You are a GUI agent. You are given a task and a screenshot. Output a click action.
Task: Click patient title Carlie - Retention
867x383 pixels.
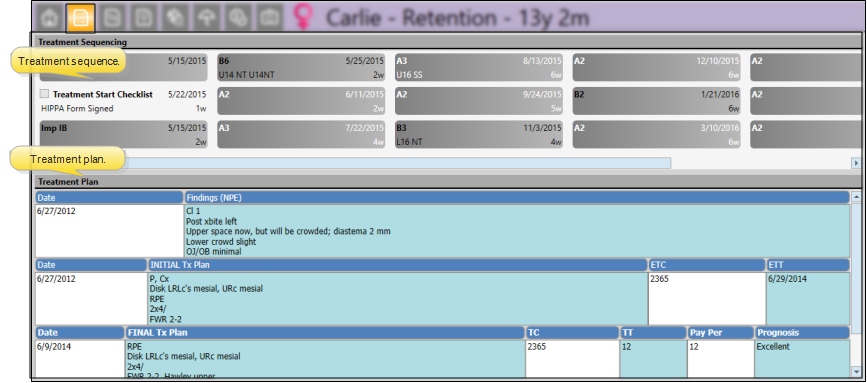tap(458, 18)
